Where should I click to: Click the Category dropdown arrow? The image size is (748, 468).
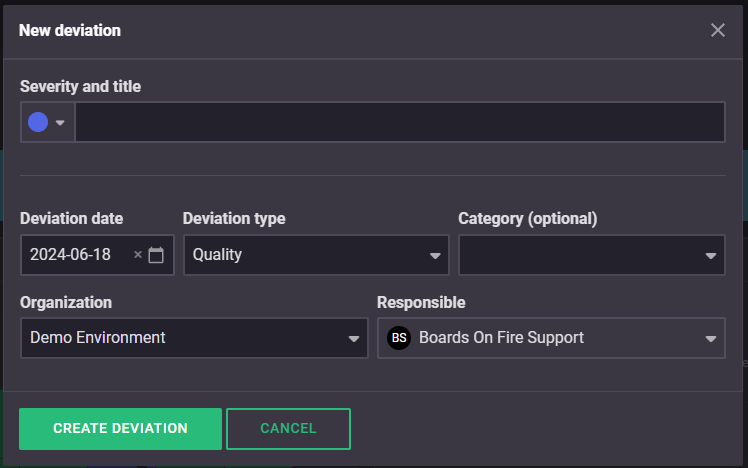pos(711,256)
